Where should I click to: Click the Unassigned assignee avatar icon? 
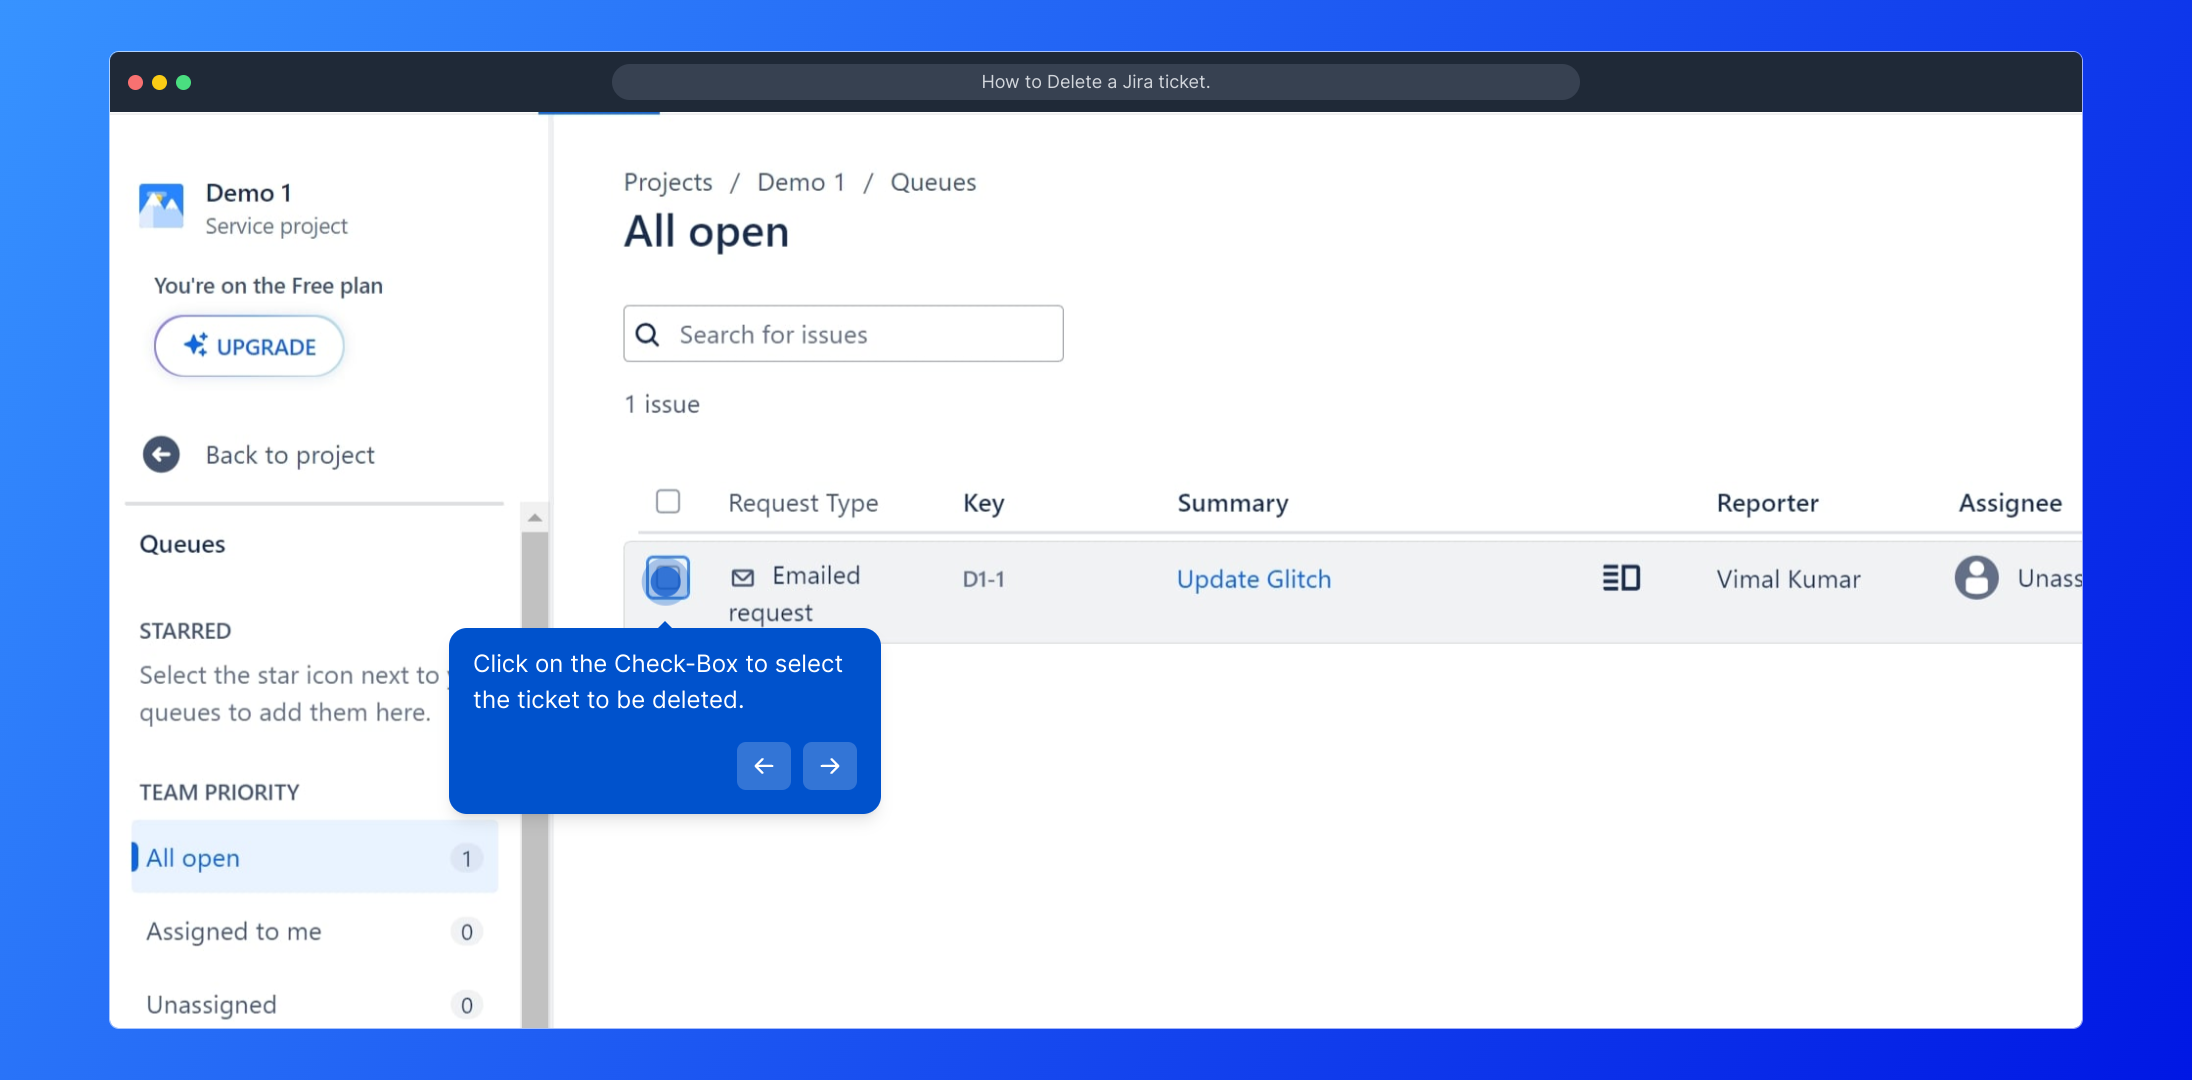[x=1976, y=578]
